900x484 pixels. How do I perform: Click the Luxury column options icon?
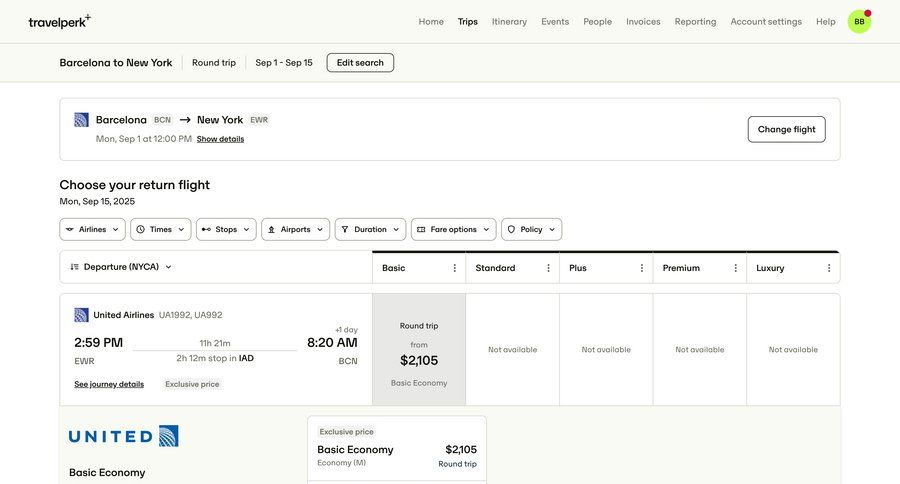coord(829,268)
